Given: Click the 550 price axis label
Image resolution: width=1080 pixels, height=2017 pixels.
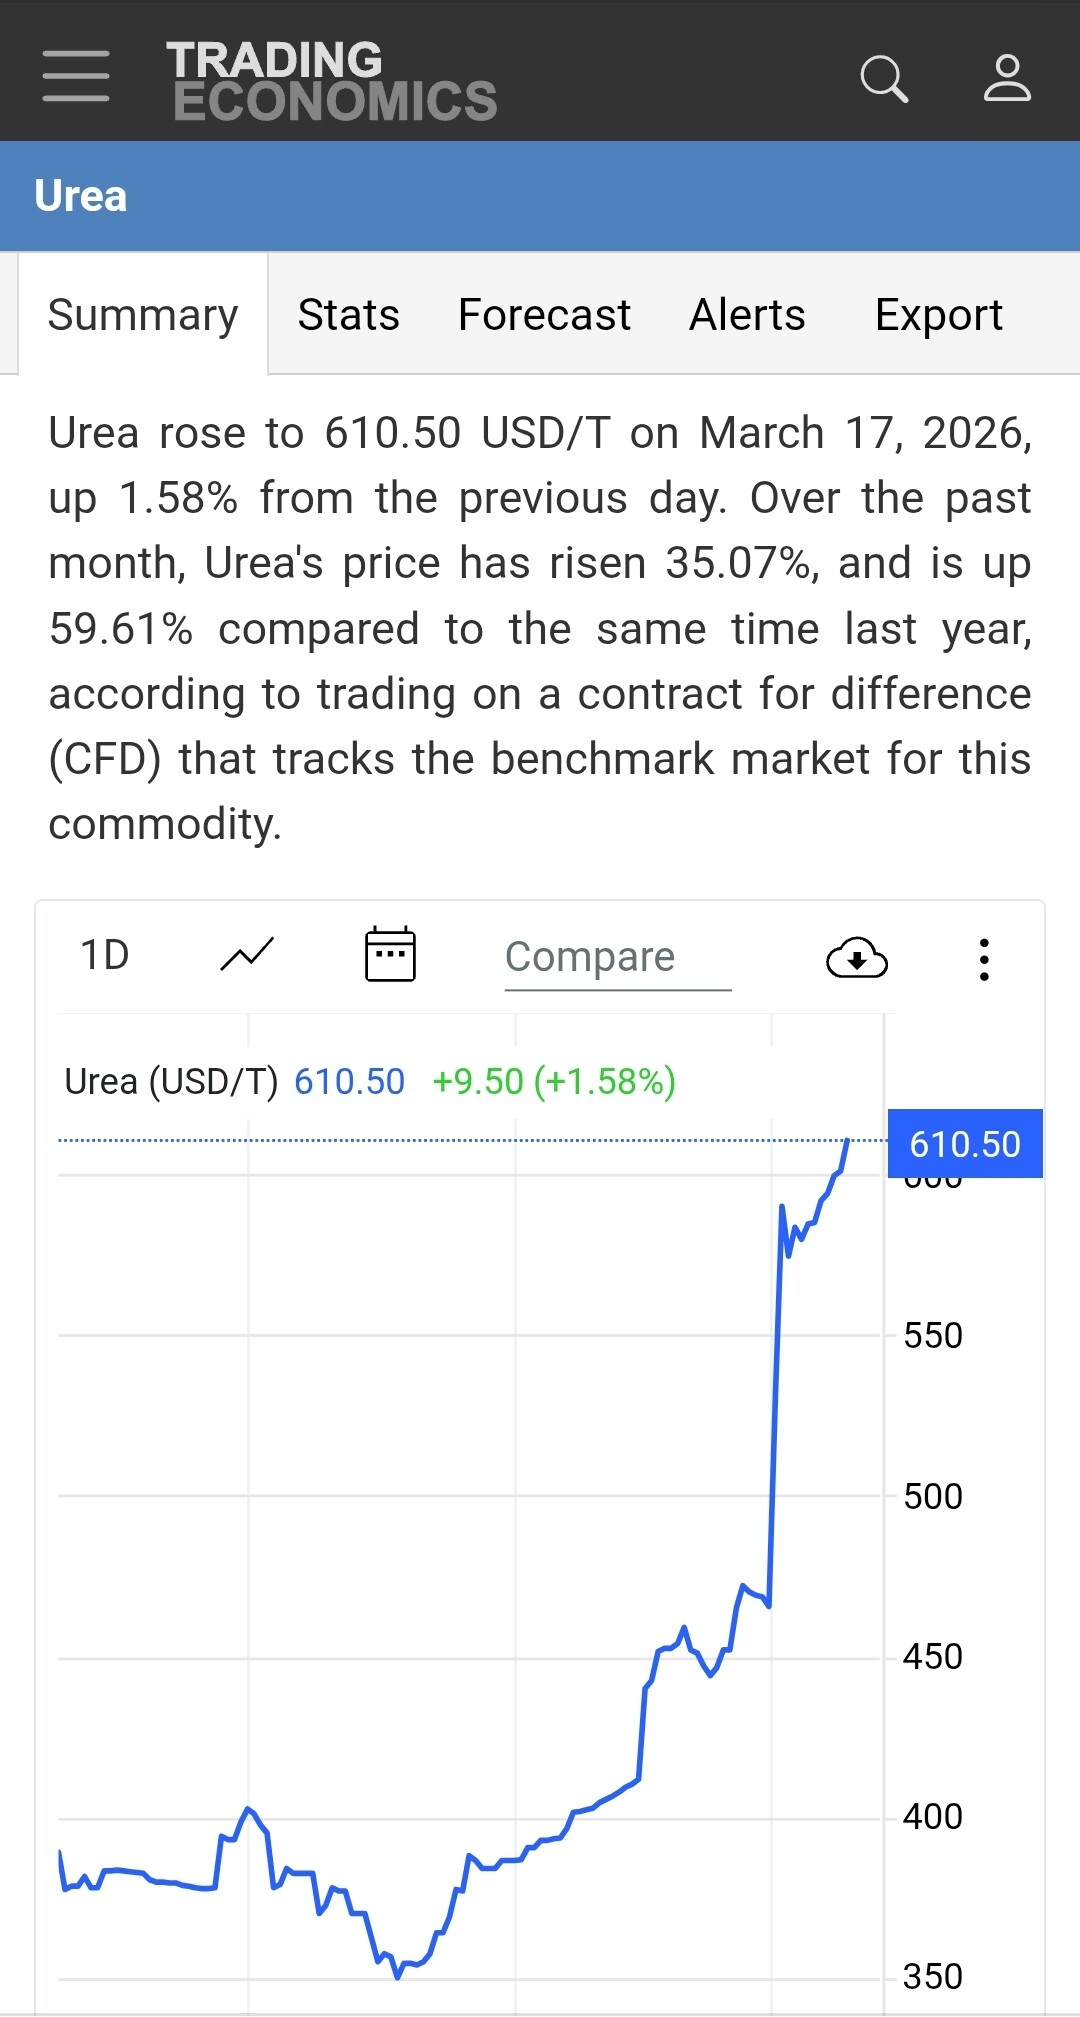Looking at the screenshot, I should (x=932, y=1336).
